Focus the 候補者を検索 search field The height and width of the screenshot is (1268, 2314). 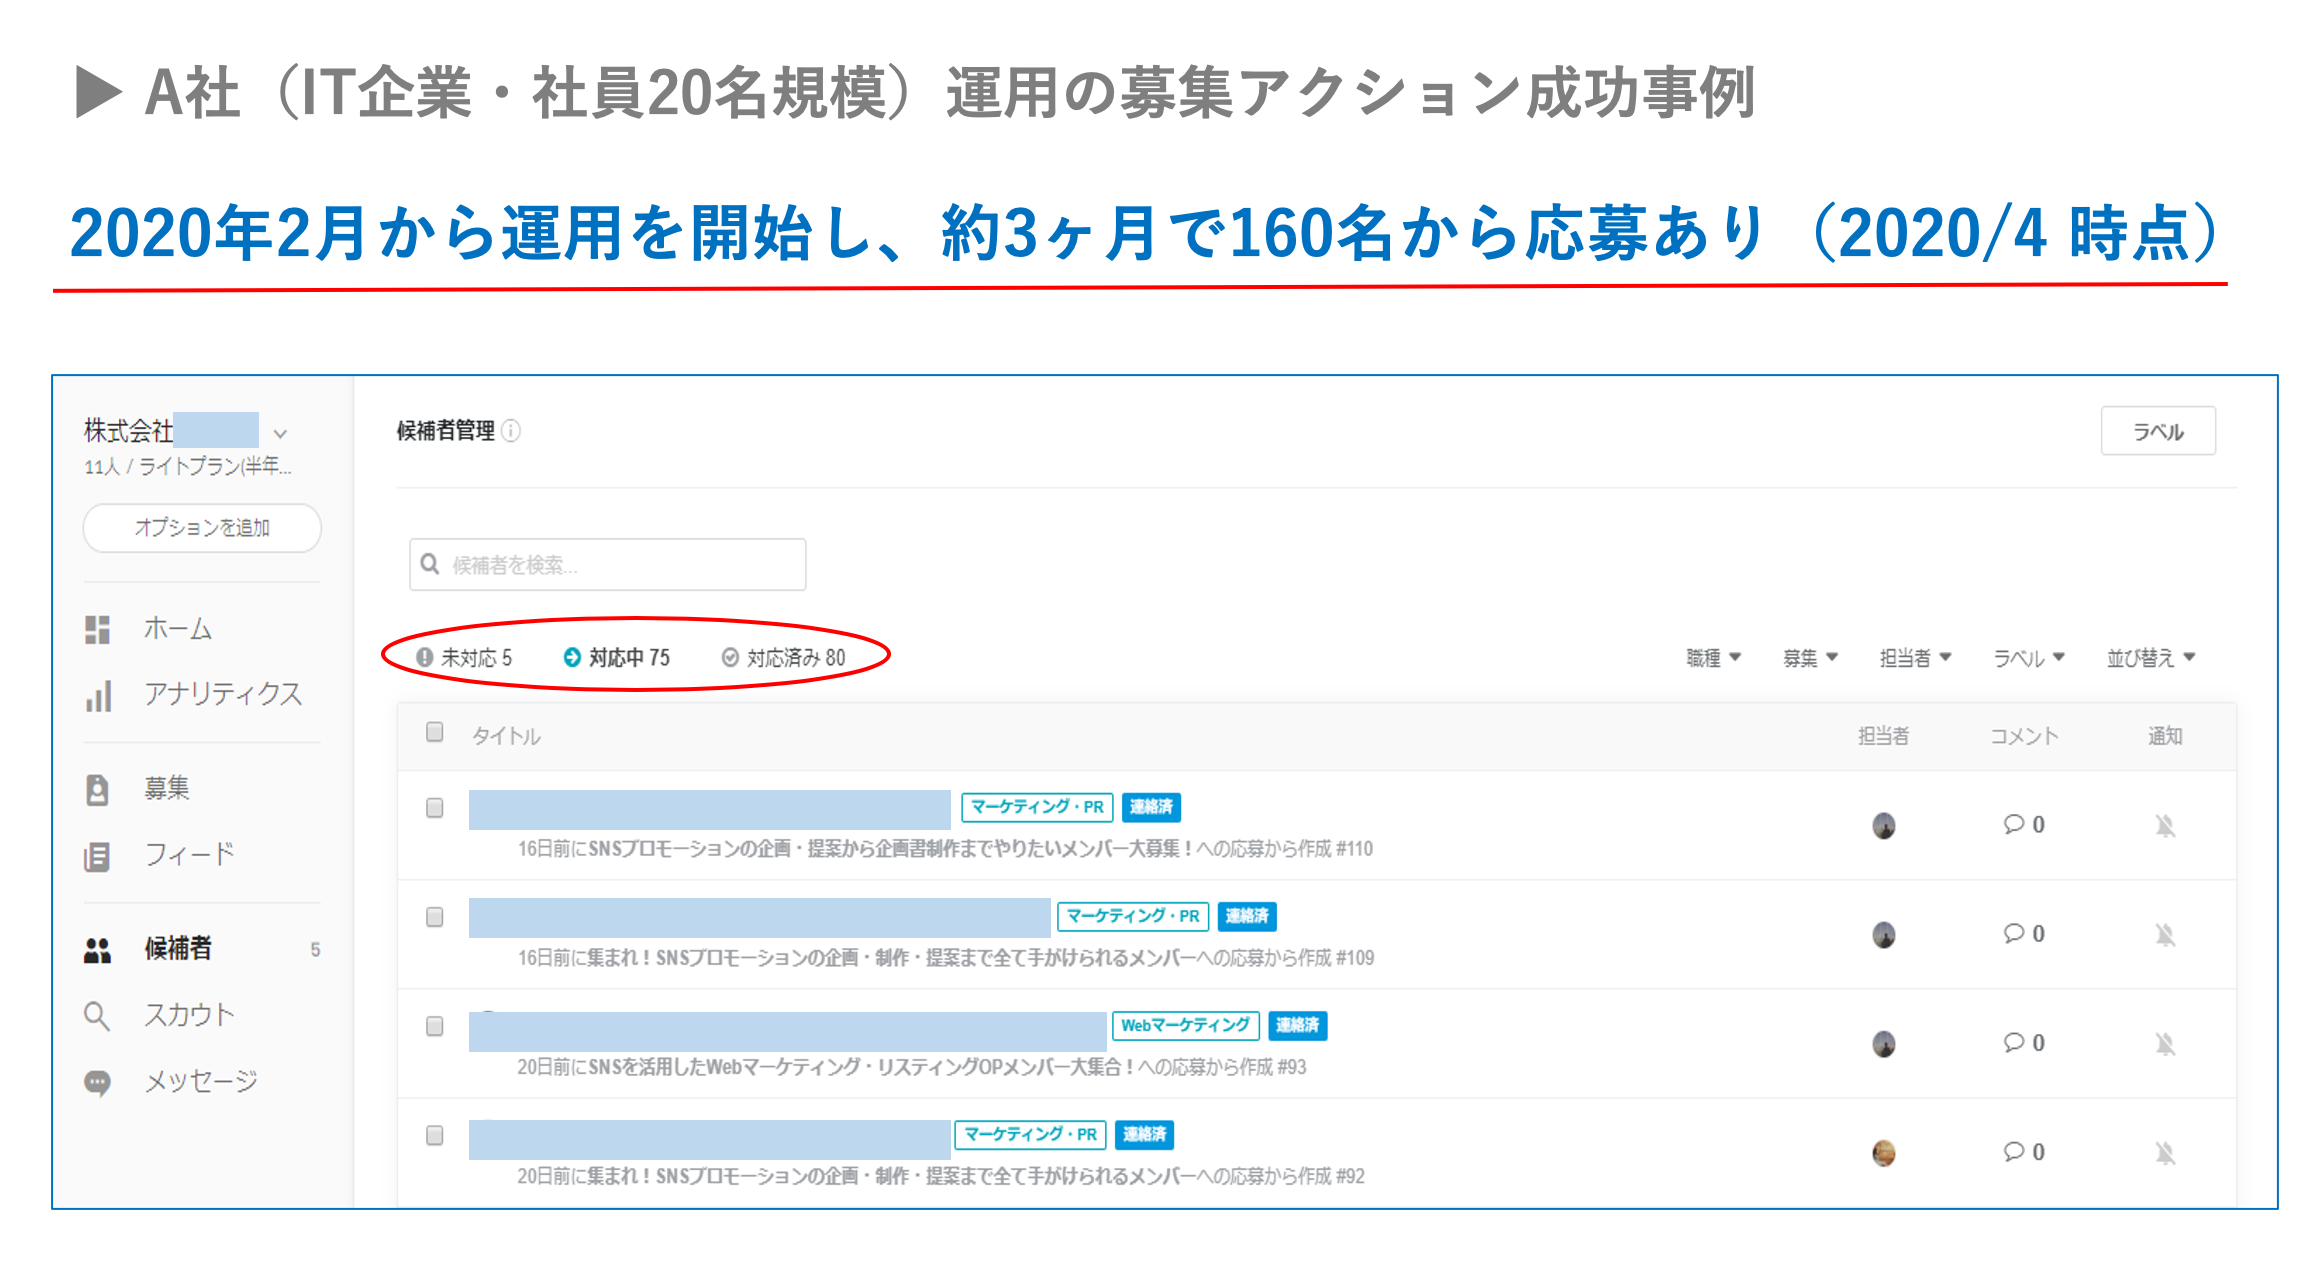(x=607, y=565)
